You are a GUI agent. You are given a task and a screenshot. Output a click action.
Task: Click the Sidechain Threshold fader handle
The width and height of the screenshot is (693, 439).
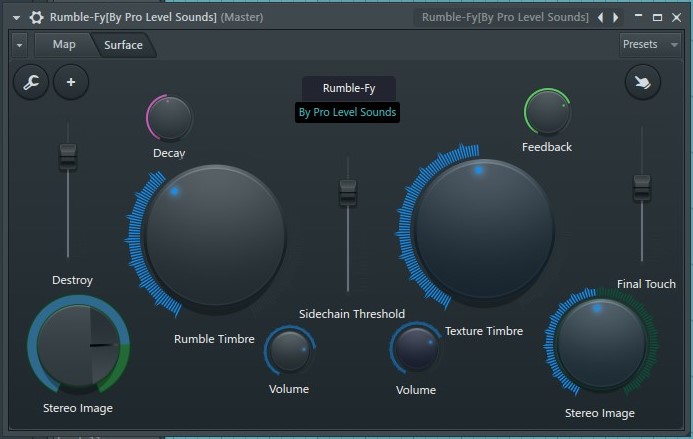tap(348, 192)
